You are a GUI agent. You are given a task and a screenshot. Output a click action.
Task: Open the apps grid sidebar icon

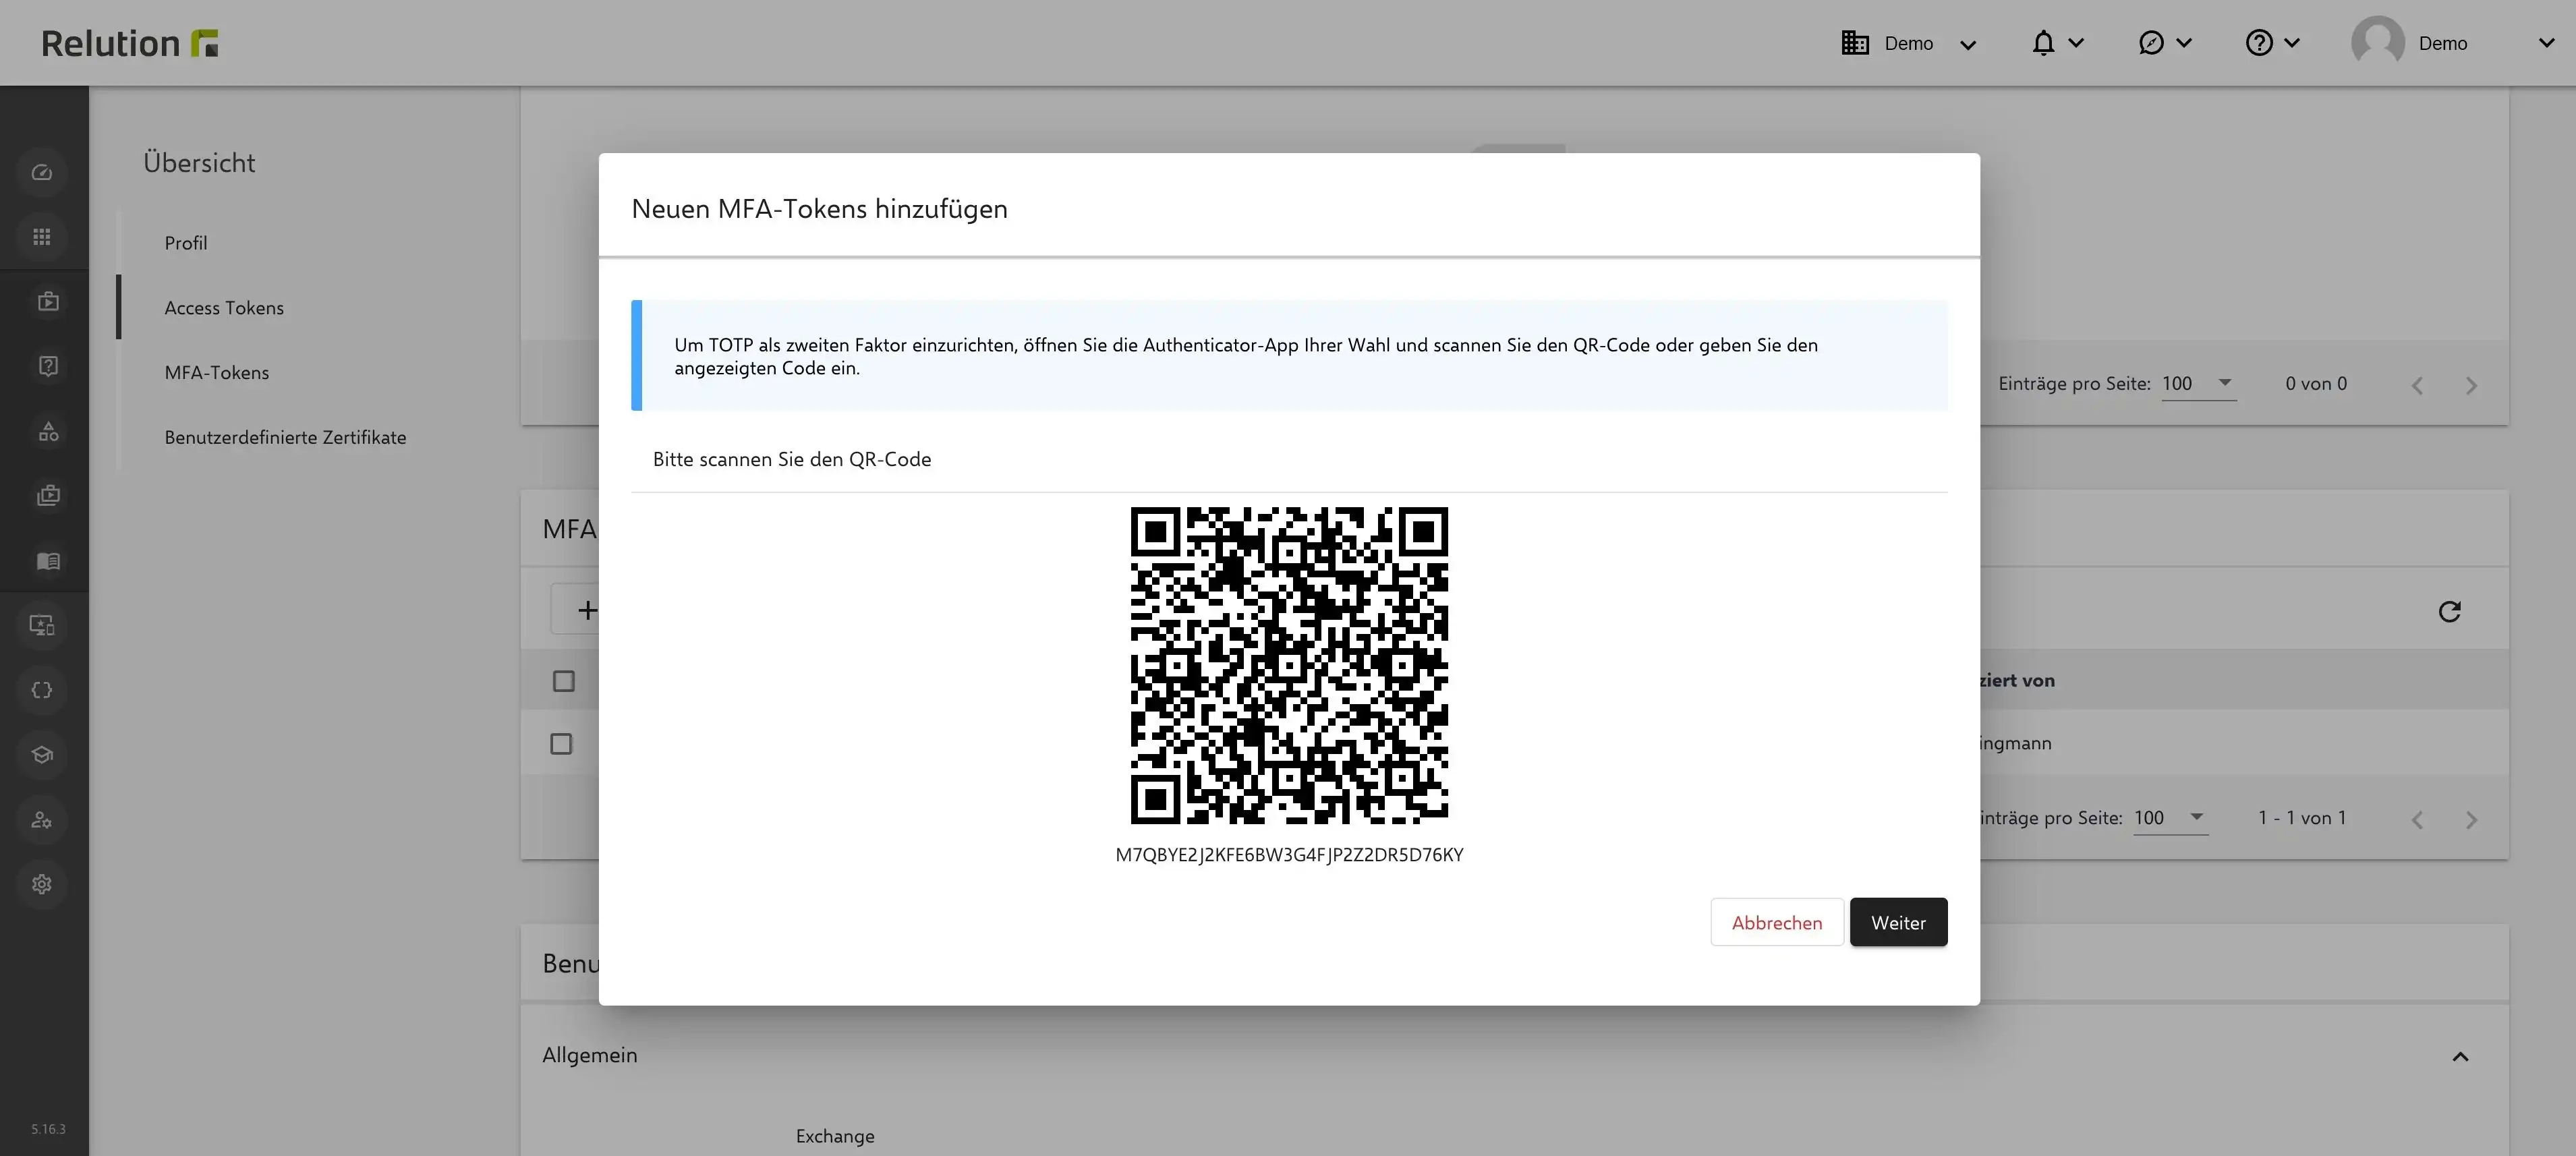[42, 237]
